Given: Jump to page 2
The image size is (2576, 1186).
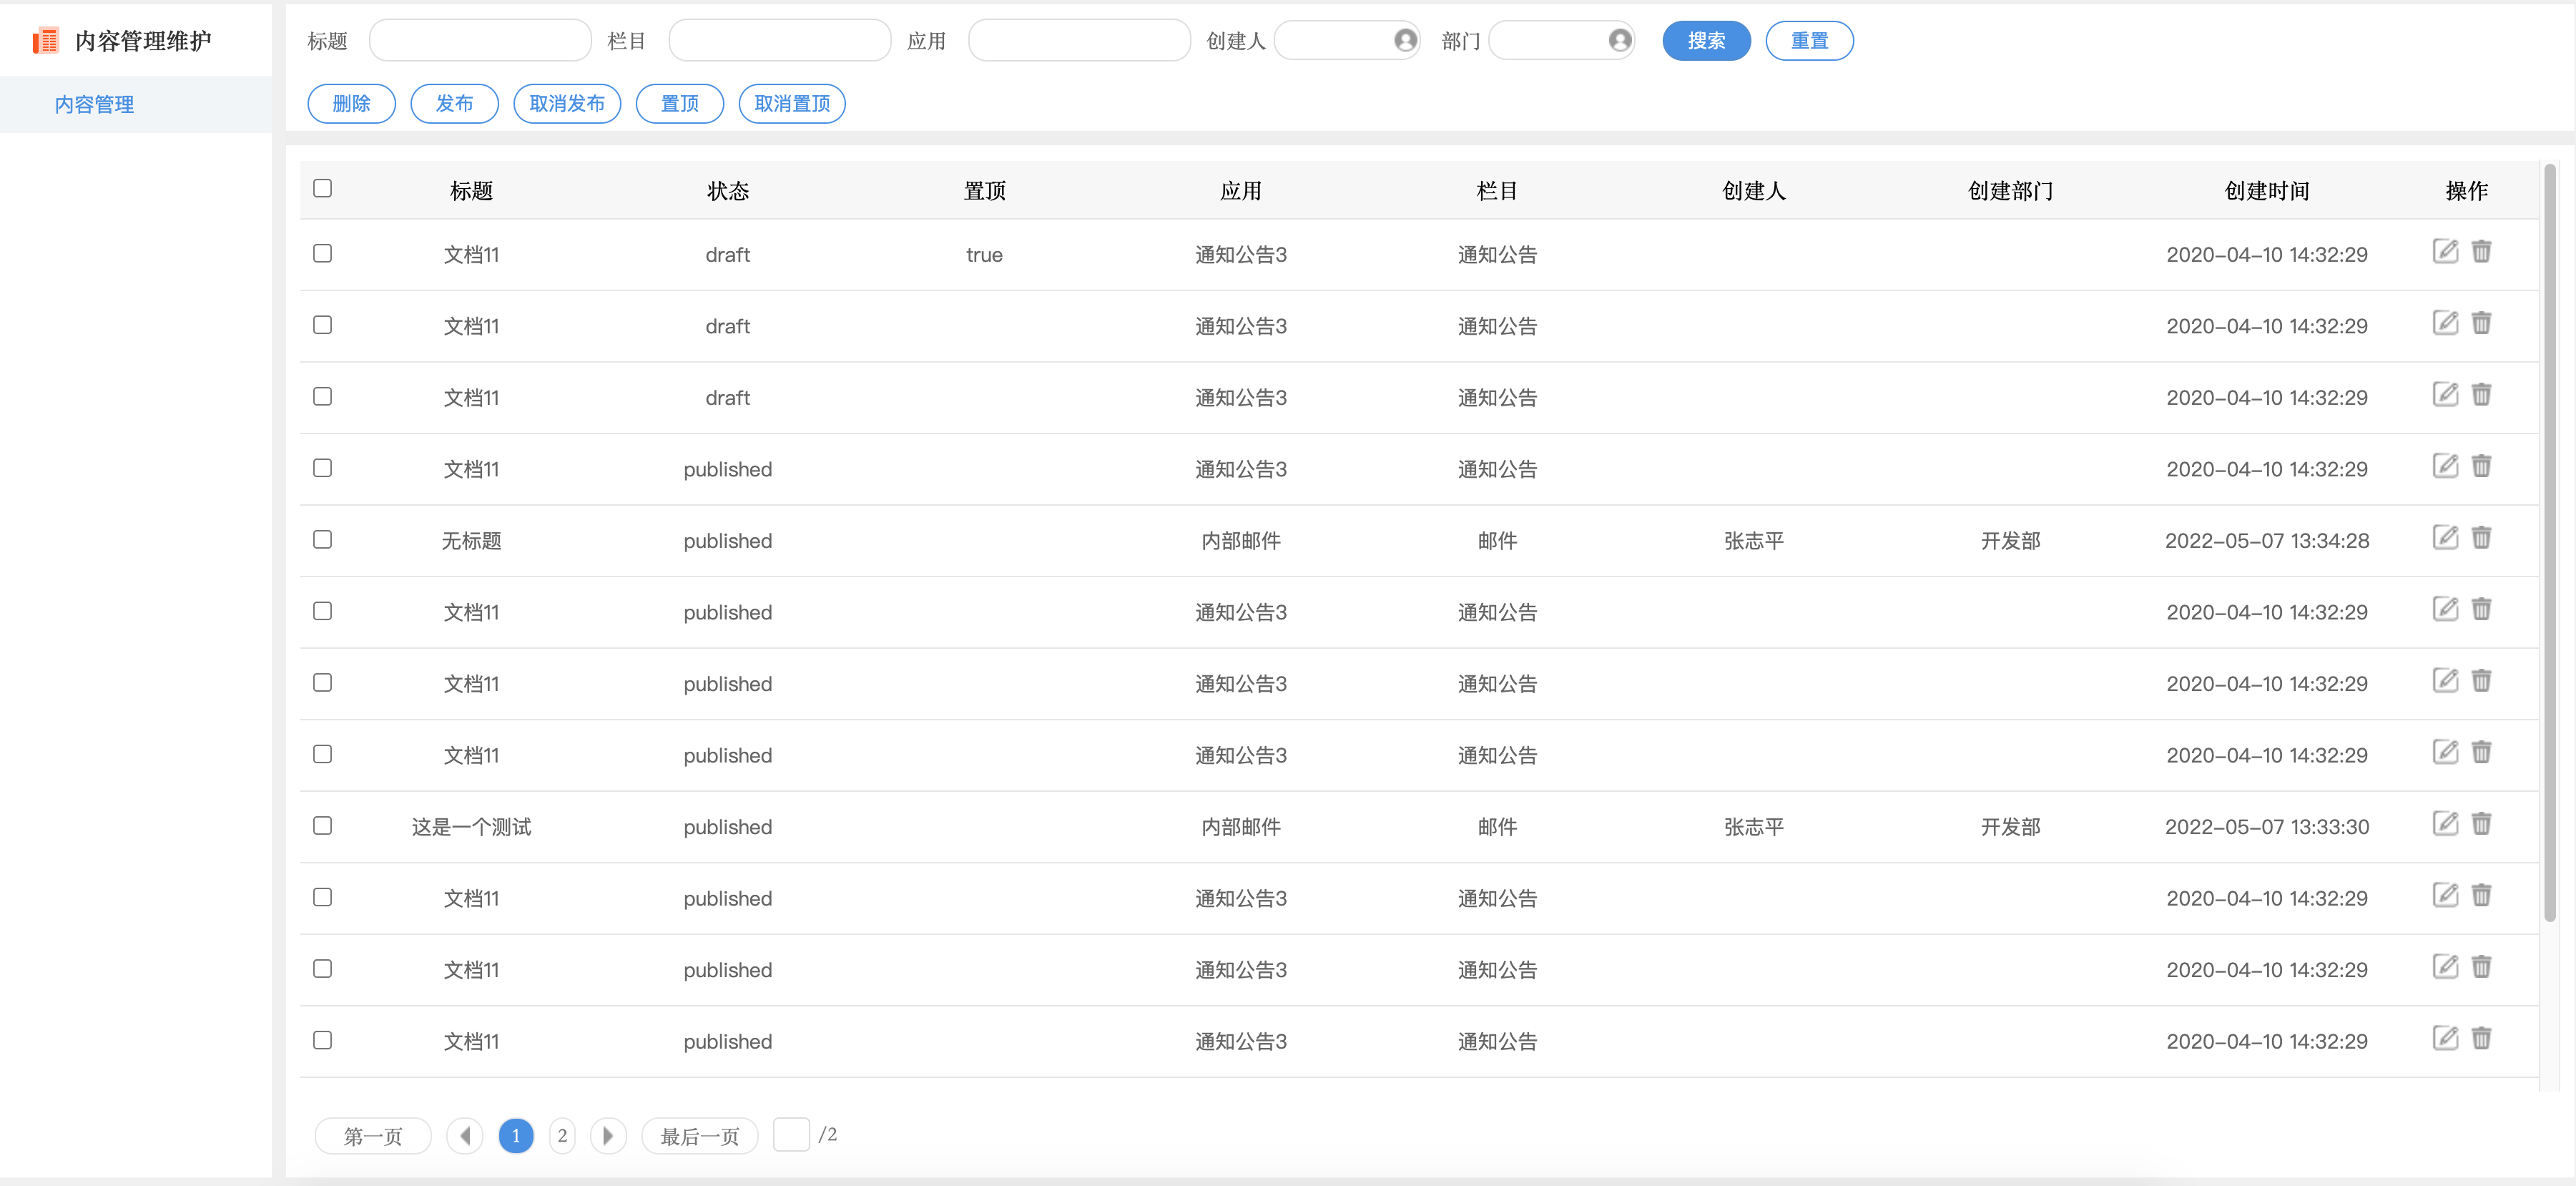Looking at the screenshot, I should click(562, 1136).
